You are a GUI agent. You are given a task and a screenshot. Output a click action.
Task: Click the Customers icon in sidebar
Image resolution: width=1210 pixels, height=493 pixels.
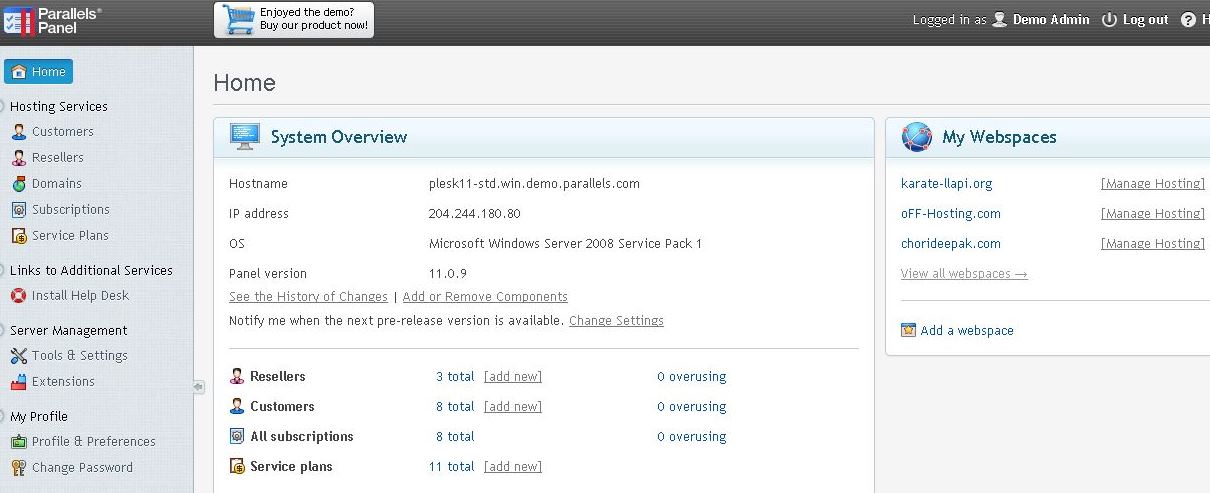click(x=18, y=132)
